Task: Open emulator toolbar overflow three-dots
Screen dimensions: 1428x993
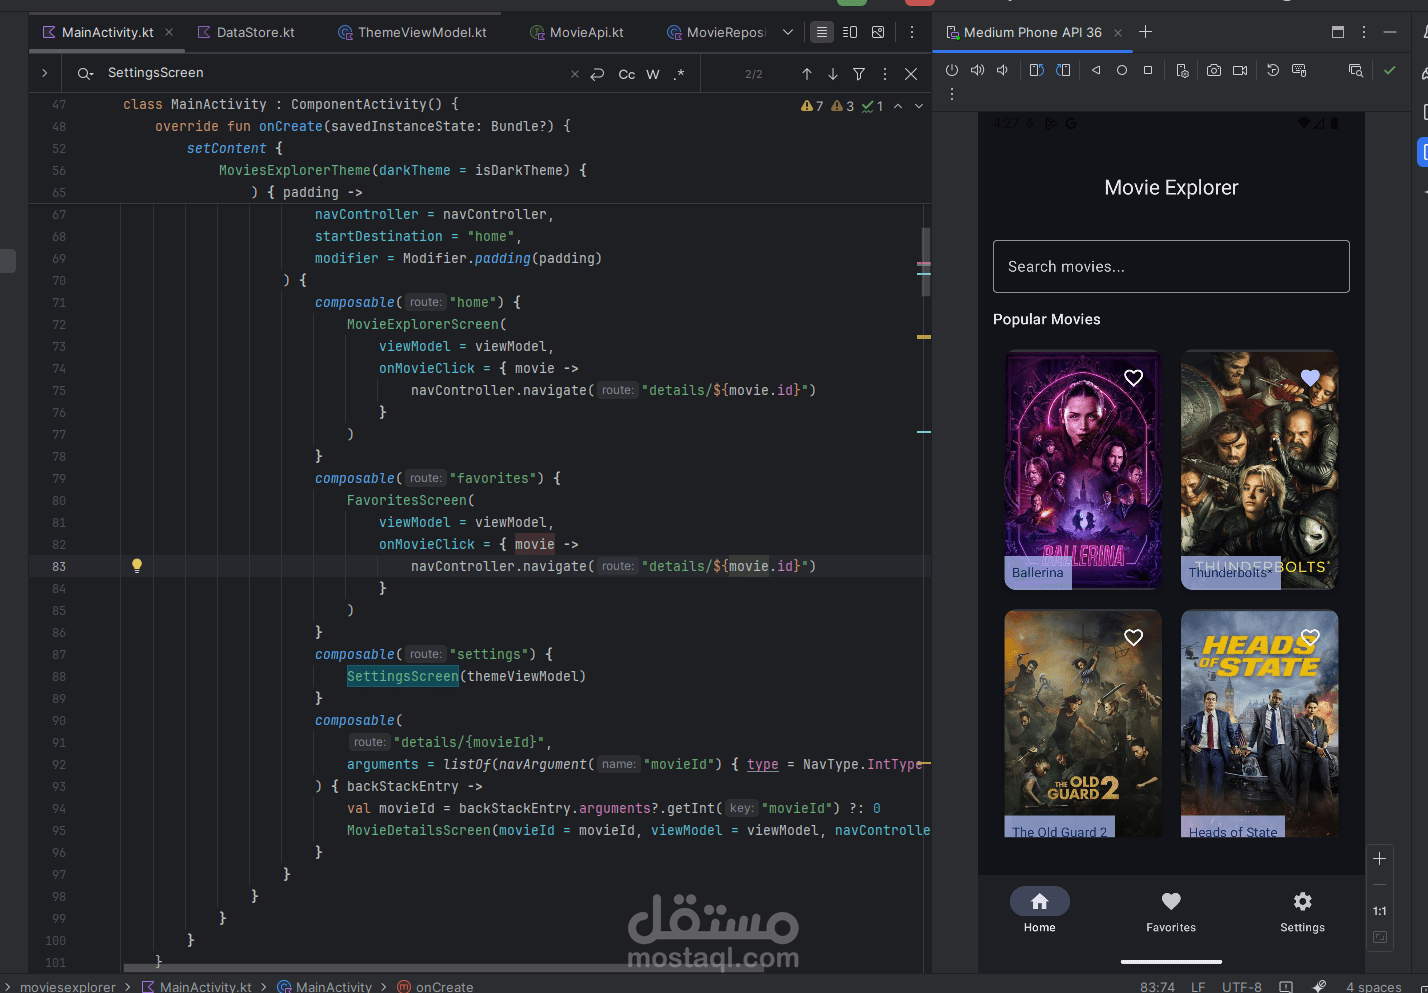Action: 952,94
